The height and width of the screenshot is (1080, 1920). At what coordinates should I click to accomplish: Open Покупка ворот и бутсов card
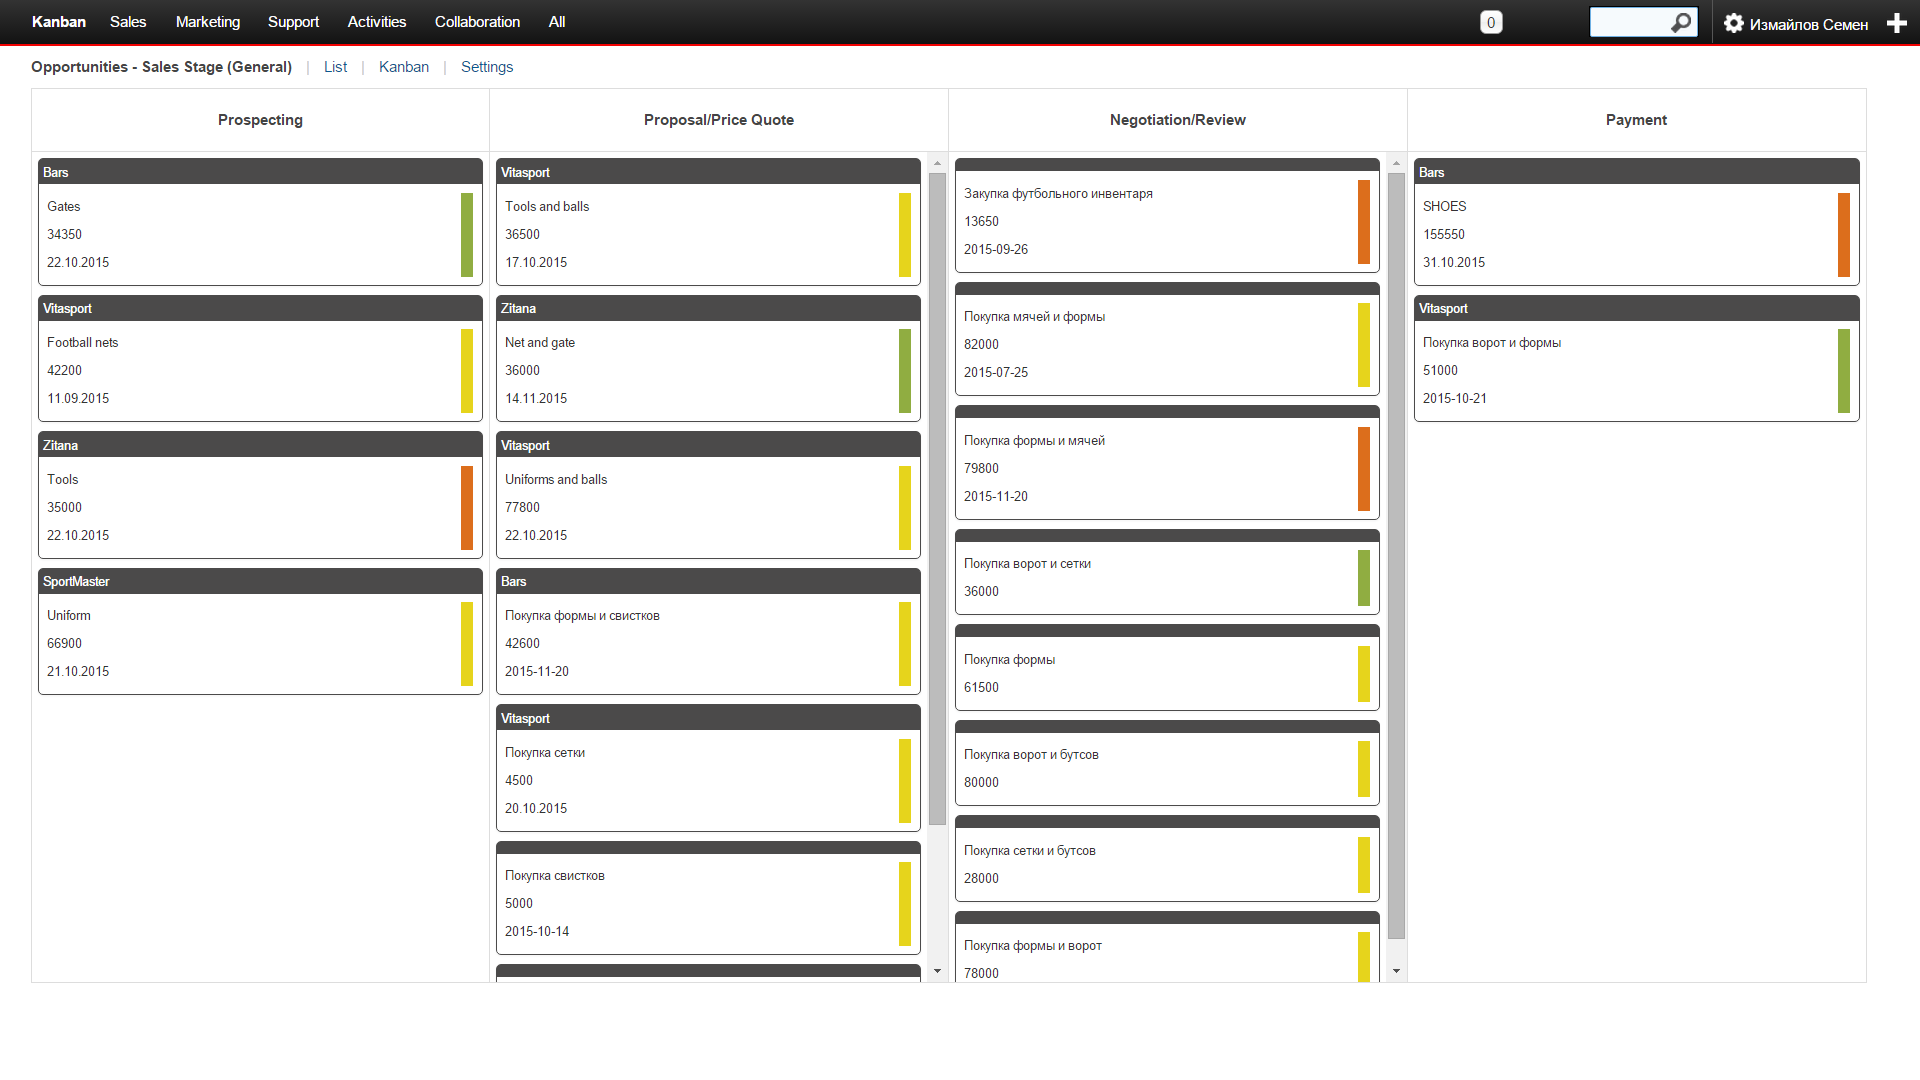point(1167,763)
